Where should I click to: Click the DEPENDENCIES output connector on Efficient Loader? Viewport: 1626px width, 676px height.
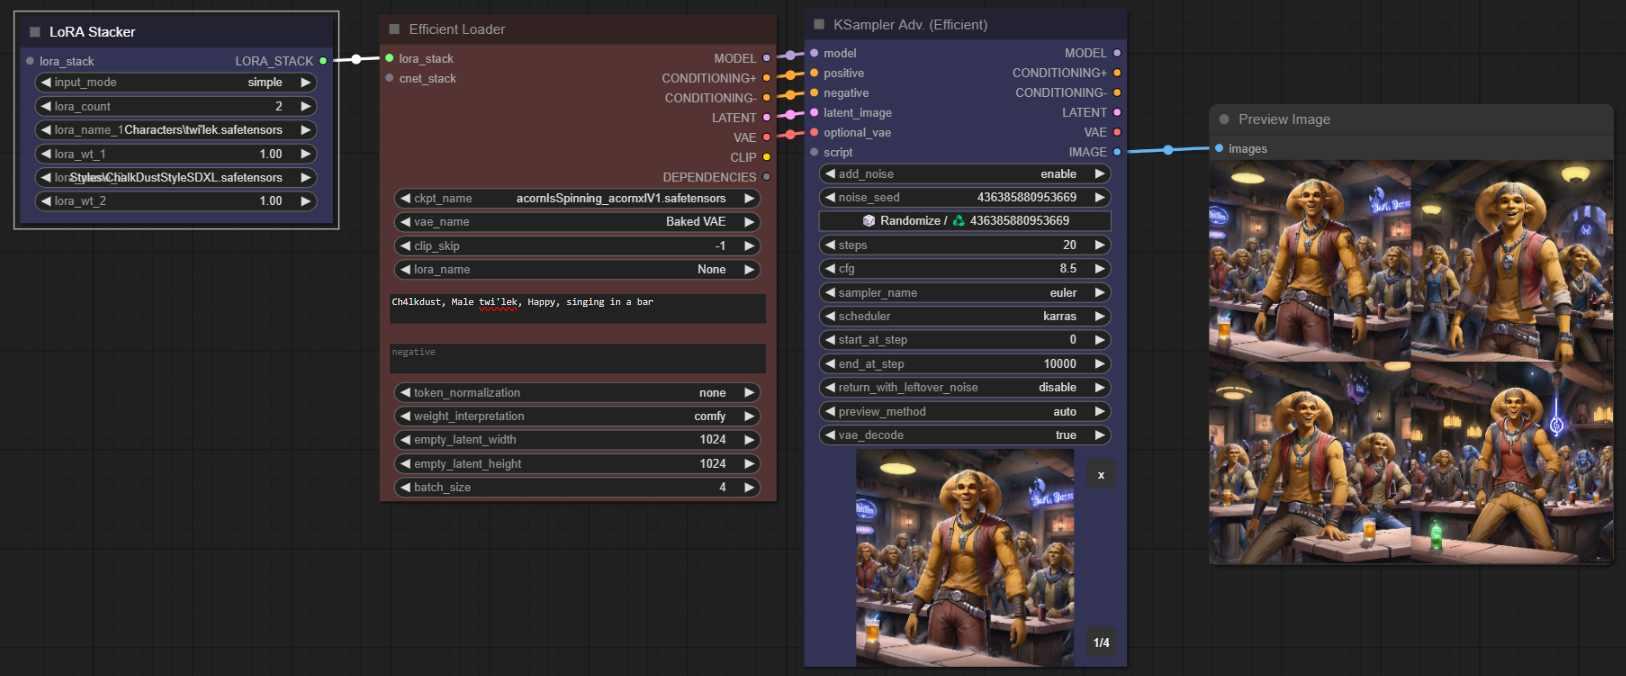pos(767,177)
